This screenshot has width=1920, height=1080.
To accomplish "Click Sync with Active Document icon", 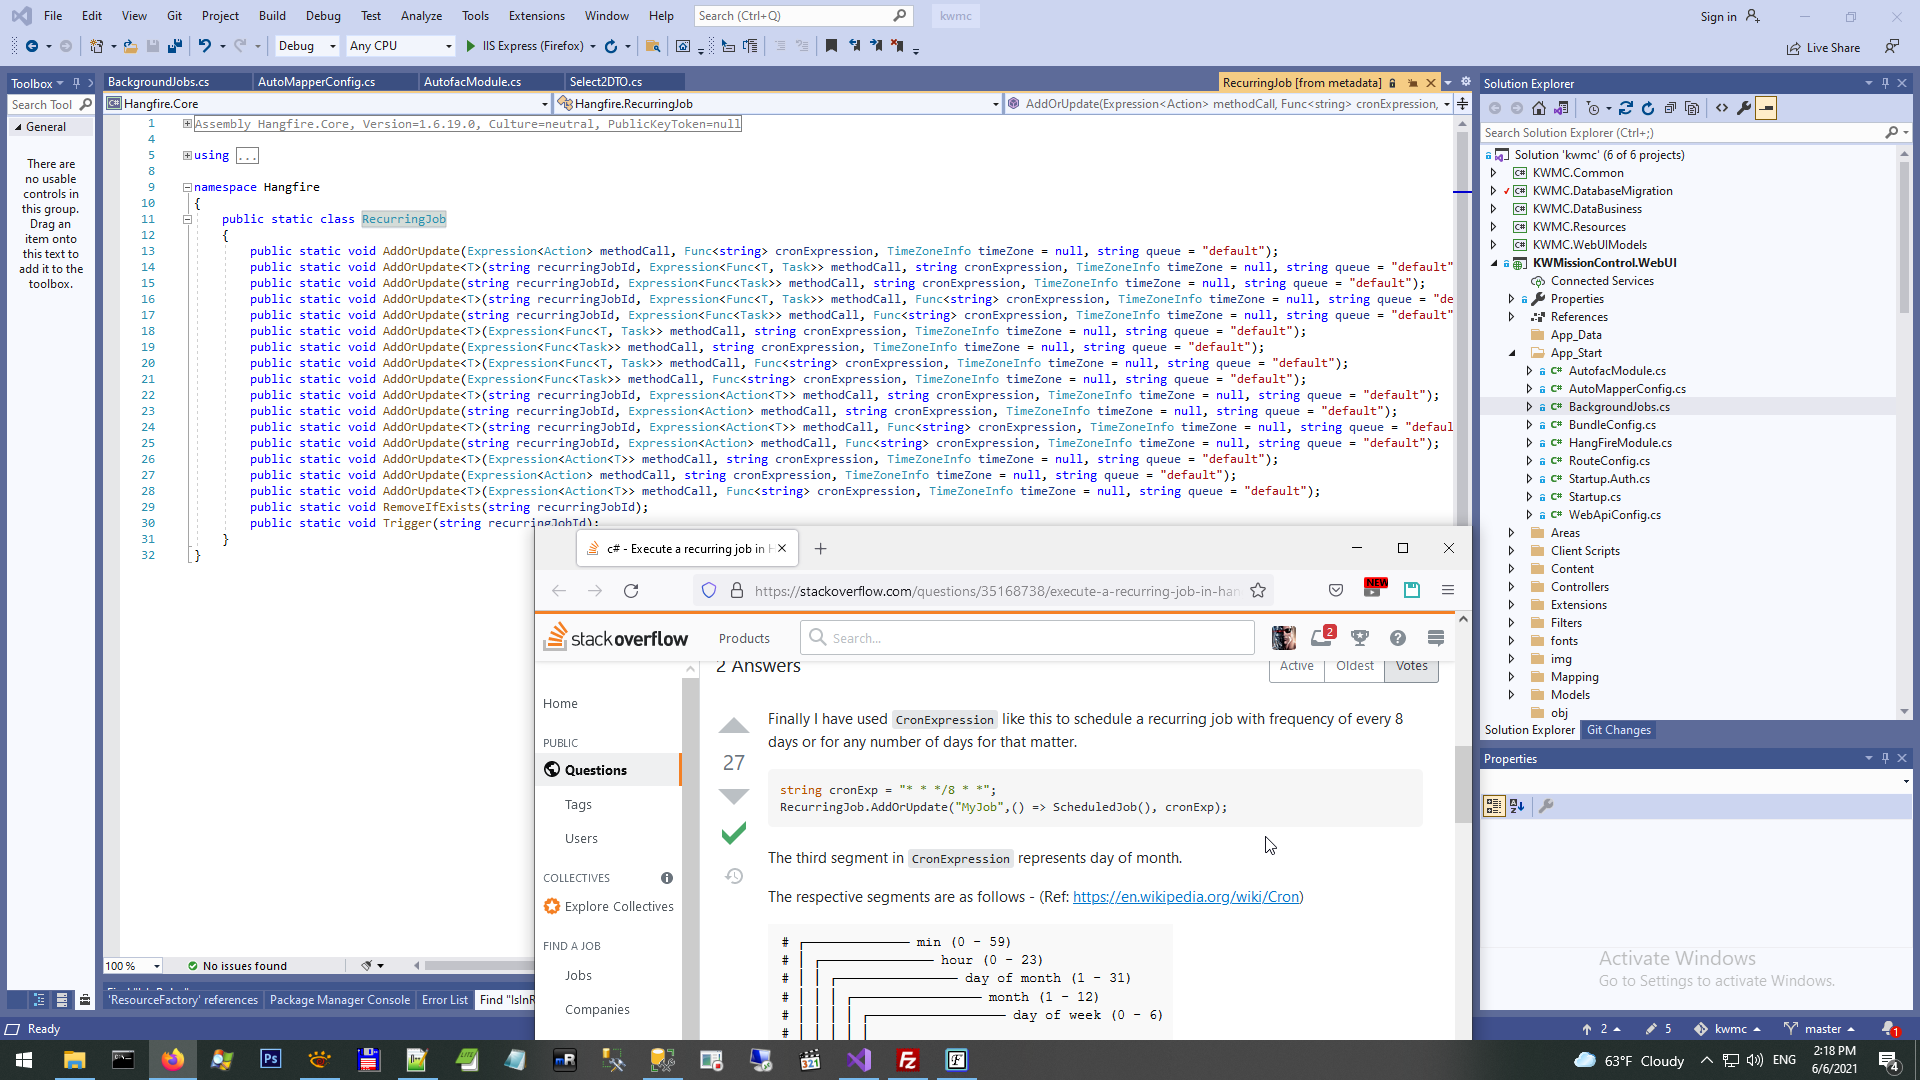I will pos(1626,108).
